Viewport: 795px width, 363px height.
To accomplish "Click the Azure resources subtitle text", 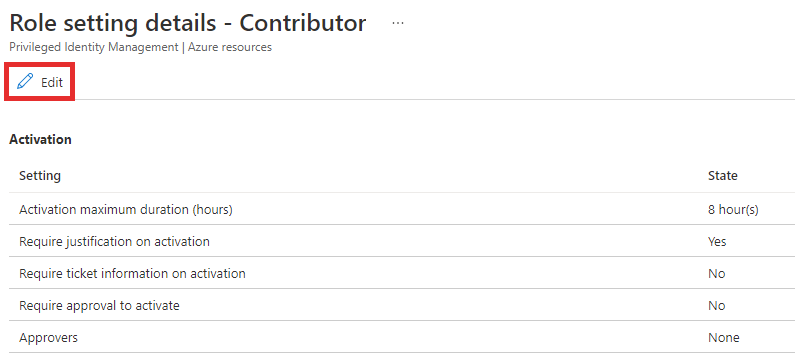I will [230, 47].
